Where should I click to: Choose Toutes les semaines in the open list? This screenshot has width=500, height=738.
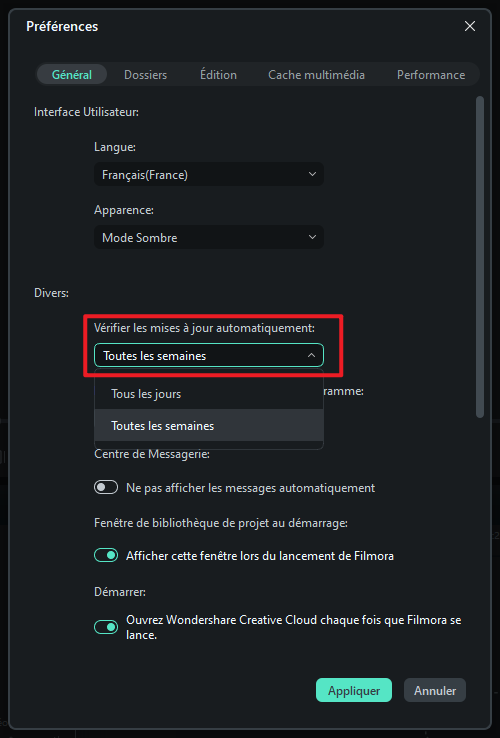pos(209,425)
